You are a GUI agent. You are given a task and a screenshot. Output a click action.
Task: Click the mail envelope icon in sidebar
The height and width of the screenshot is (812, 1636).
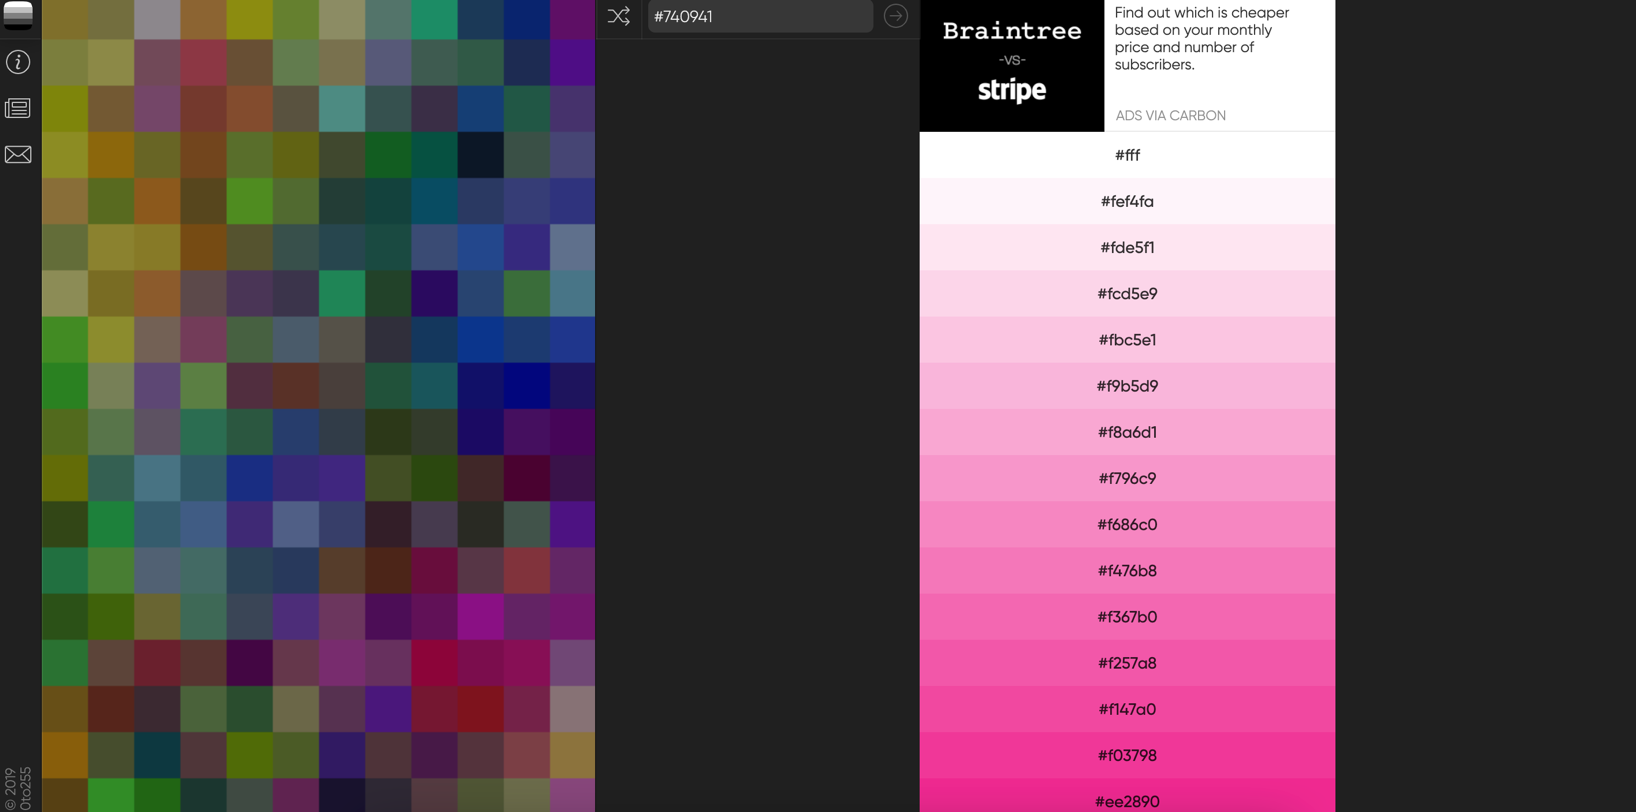[18, 154]
